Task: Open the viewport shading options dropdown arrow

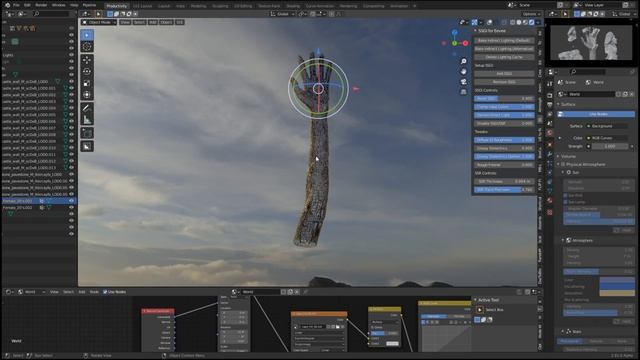Action: (538, 22)
